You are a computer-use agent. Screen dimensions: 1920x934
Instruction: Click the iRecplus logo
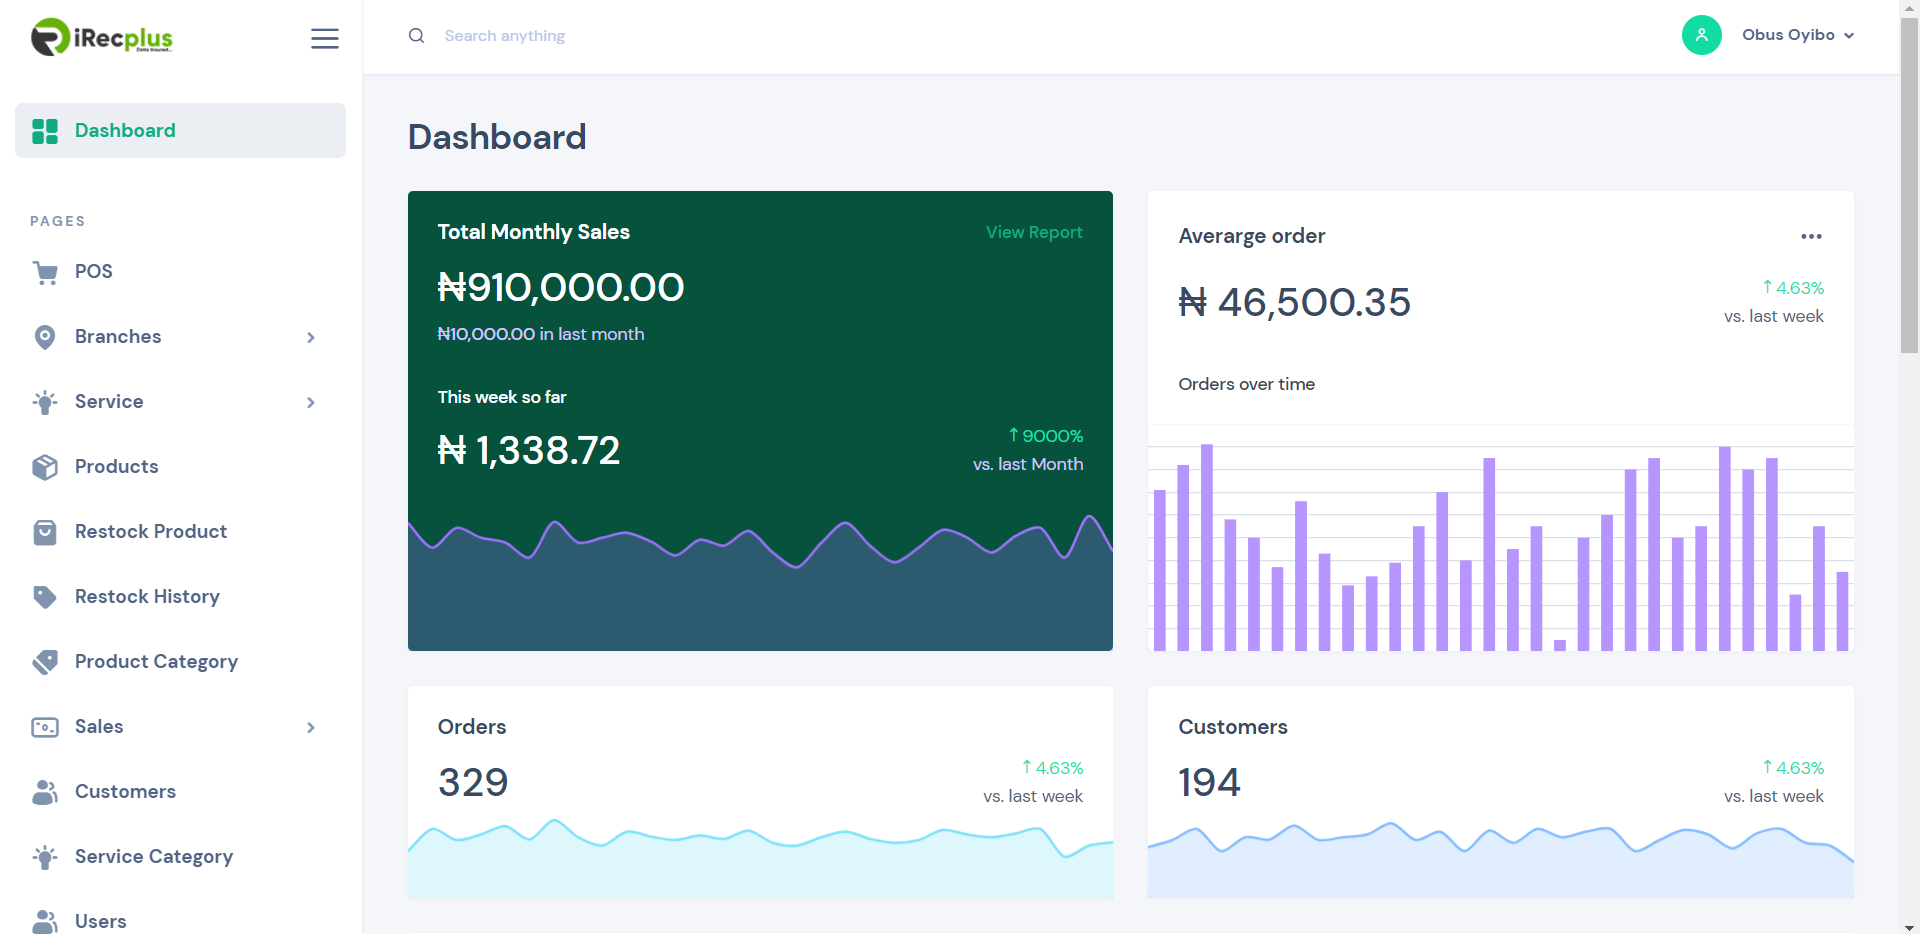pos(102,37)
